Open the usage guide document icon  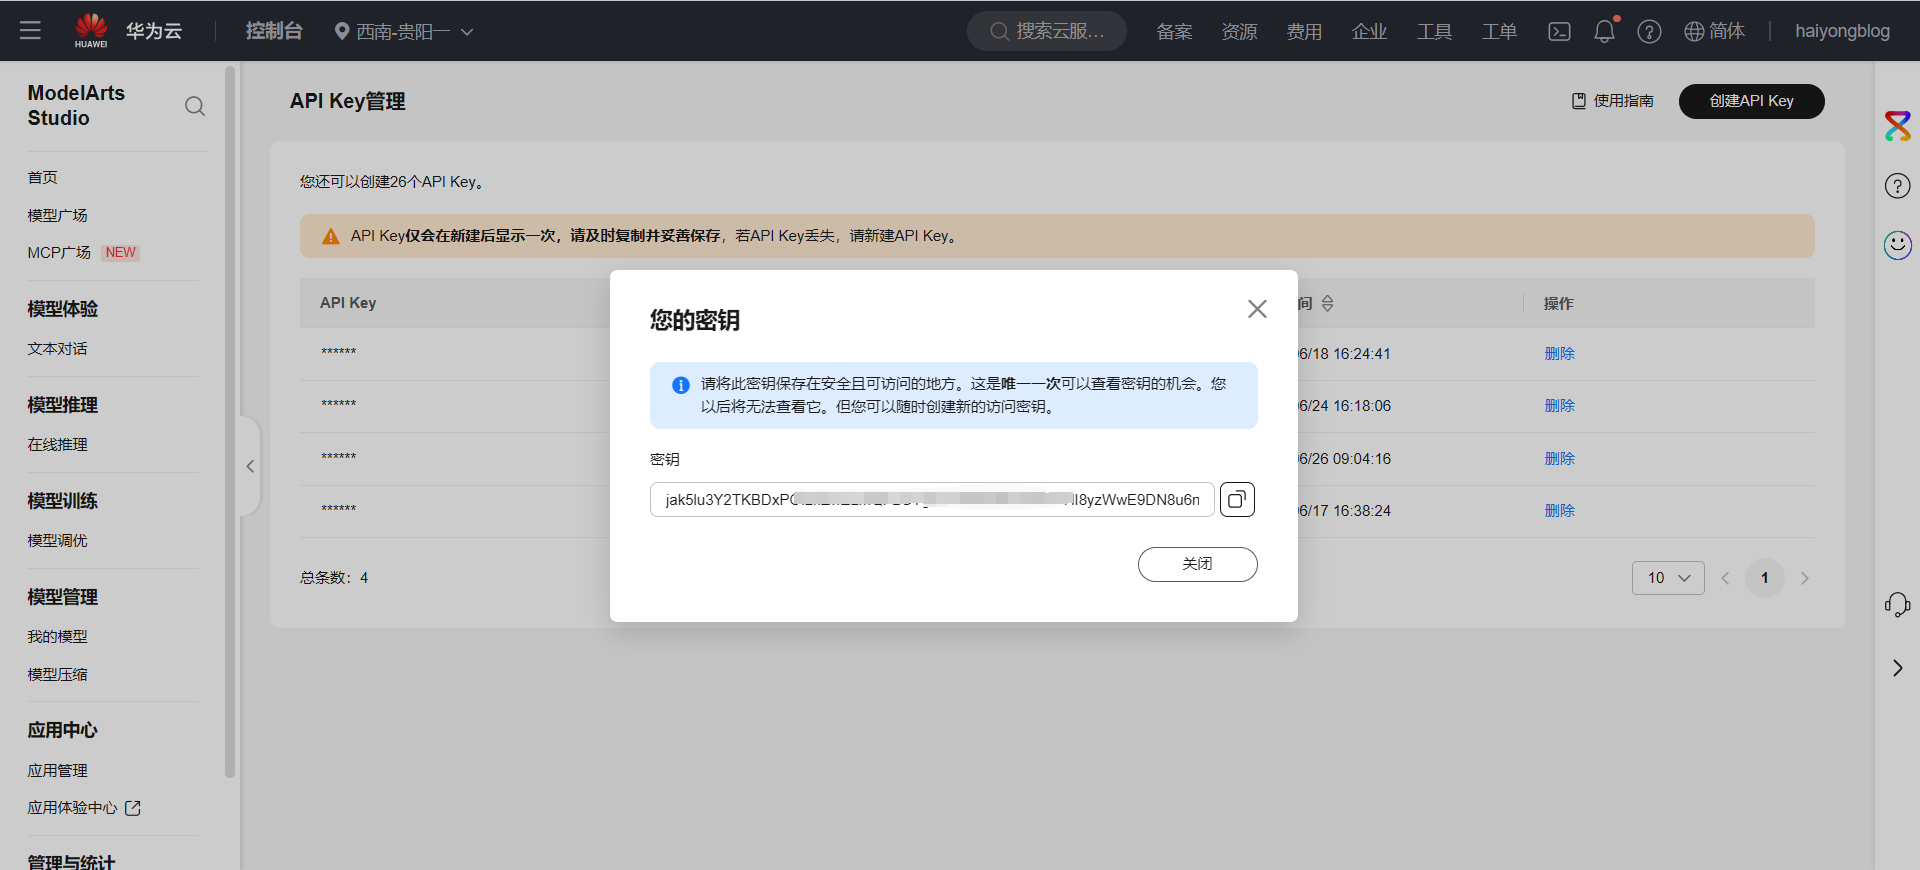pyautogui.click(x=1579, y=101)
